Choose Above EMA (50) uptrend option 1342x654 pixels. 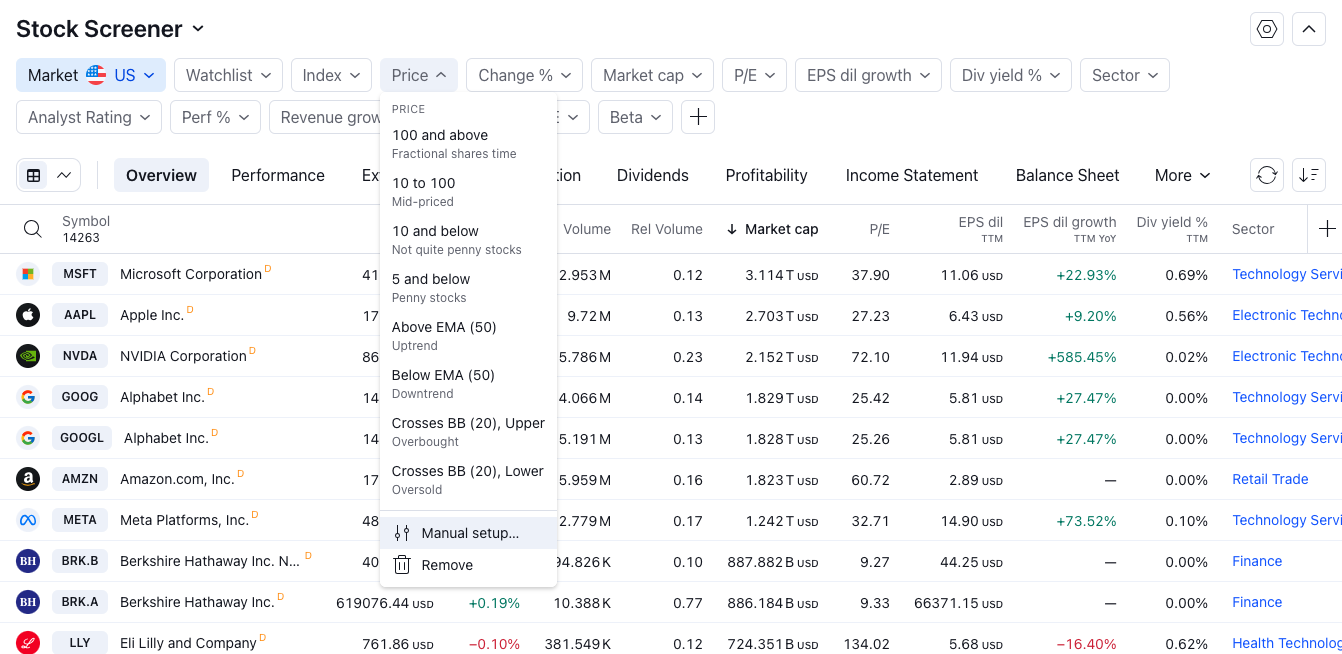point(468,336)
